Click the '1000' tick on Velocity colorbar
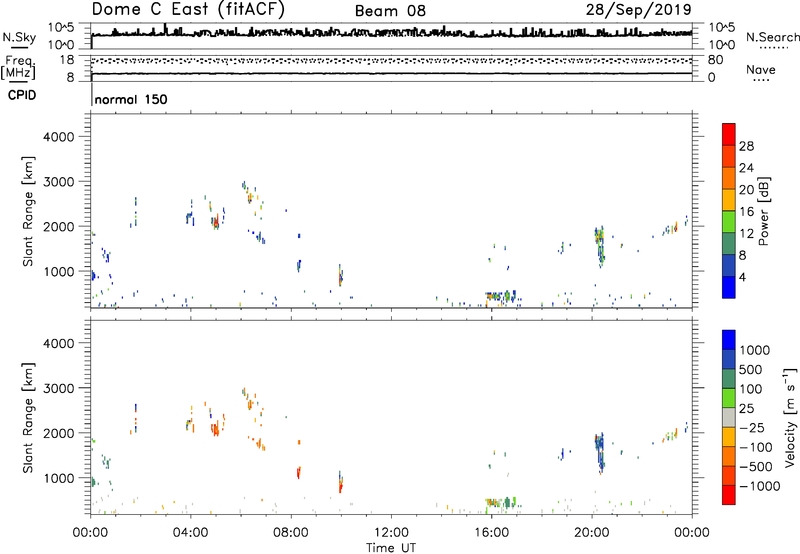Image resolution: width=800 pixels, height=554 pixels. coord(755,350)
